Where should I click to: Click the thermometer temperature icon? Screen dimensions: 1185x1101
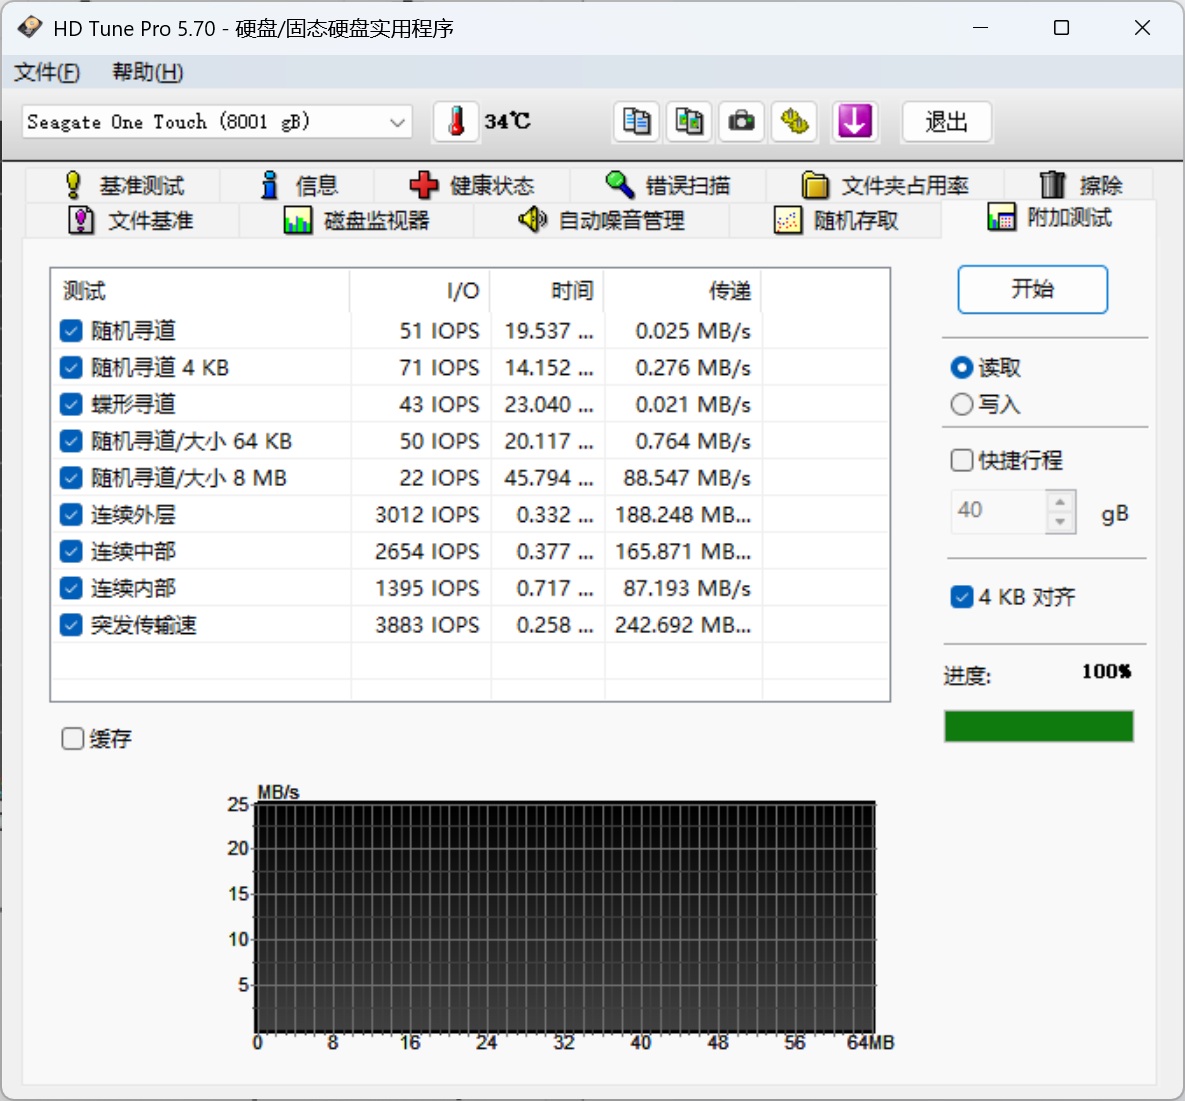(x=456, y=122)
